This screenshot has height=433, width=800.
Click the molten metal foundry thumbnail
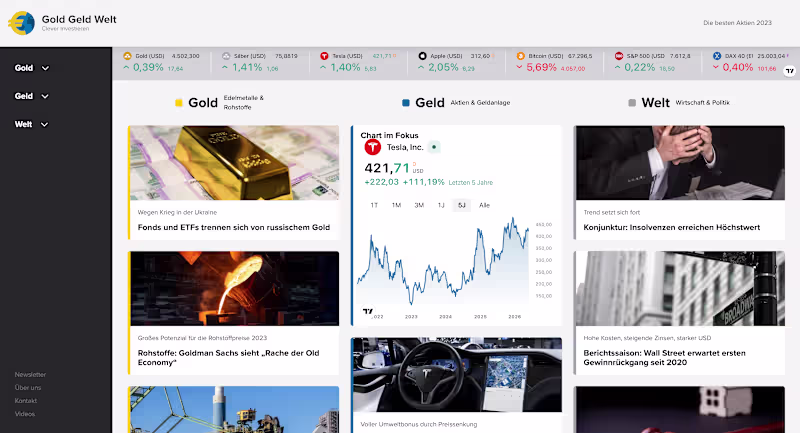click(x=235, y=288)
